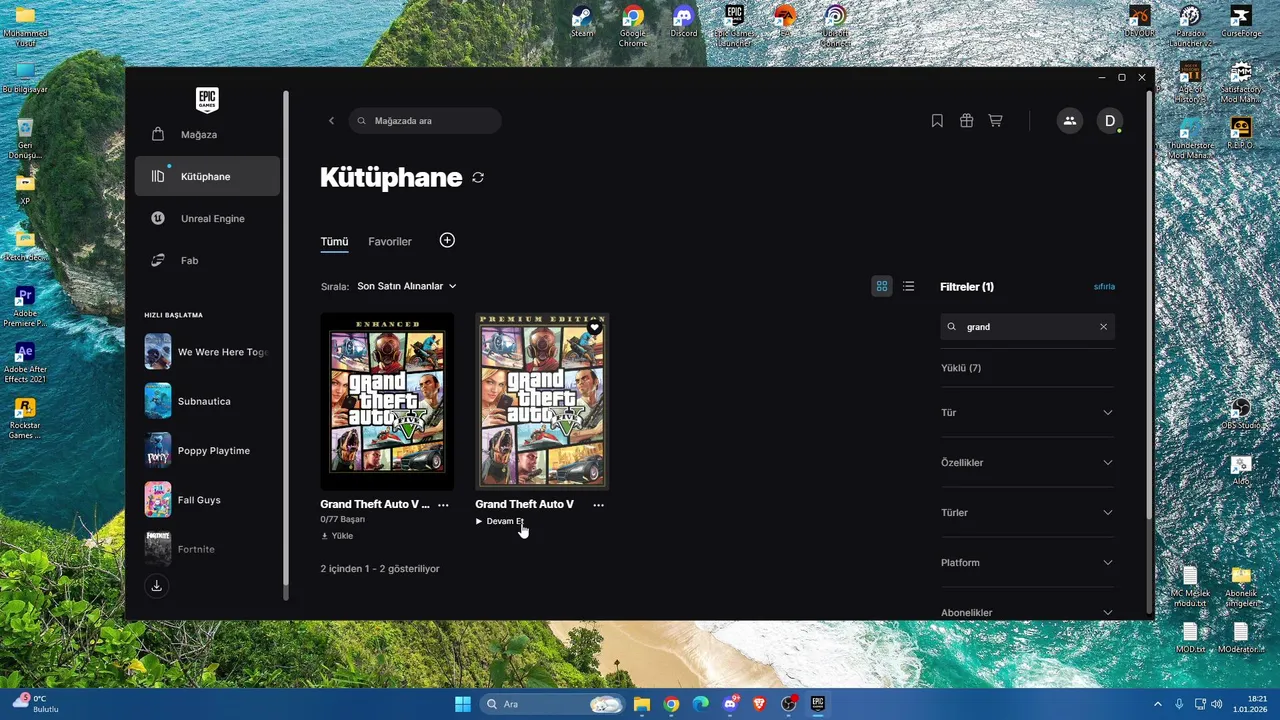
Task: Select the Yüklü (7) filter
Action: 961,368
